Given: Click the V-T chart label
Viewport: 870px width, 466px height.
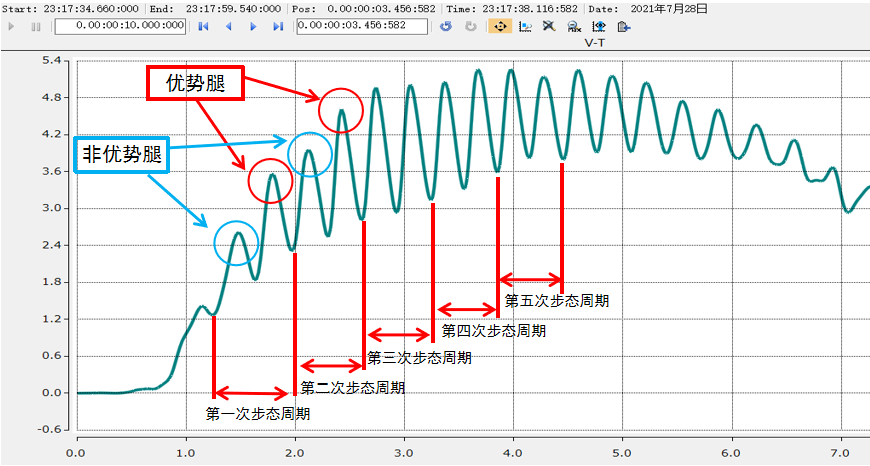Looking at the screenshot, I should pyautogui.click(x=597, y=43).
